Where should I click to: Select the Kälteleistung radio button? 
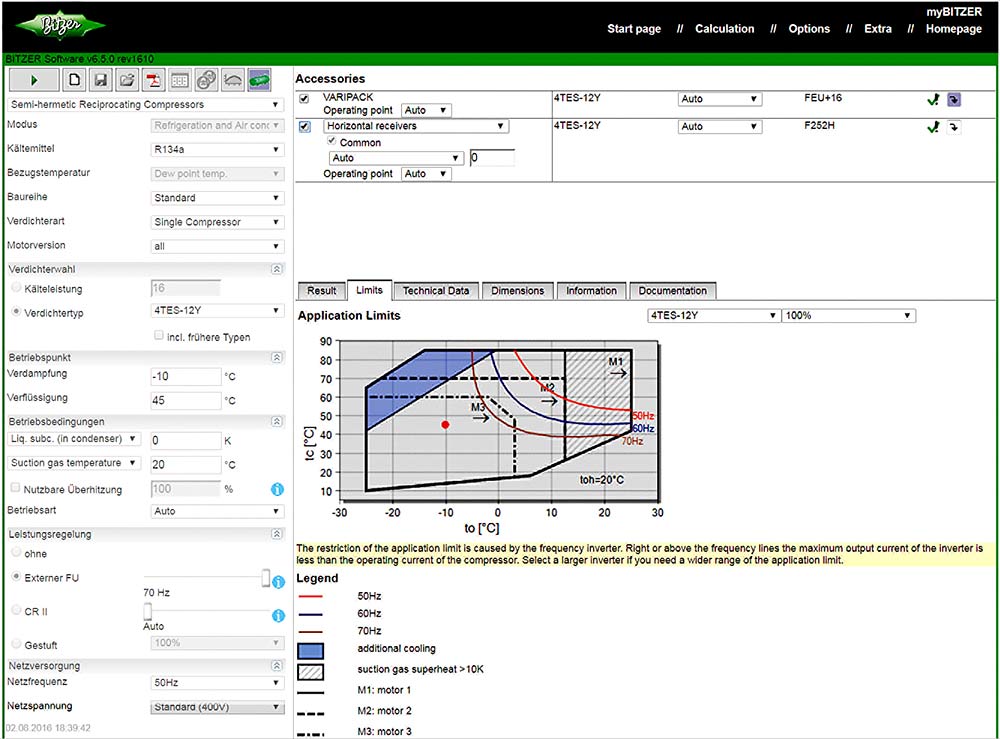[x=17, y=288]
